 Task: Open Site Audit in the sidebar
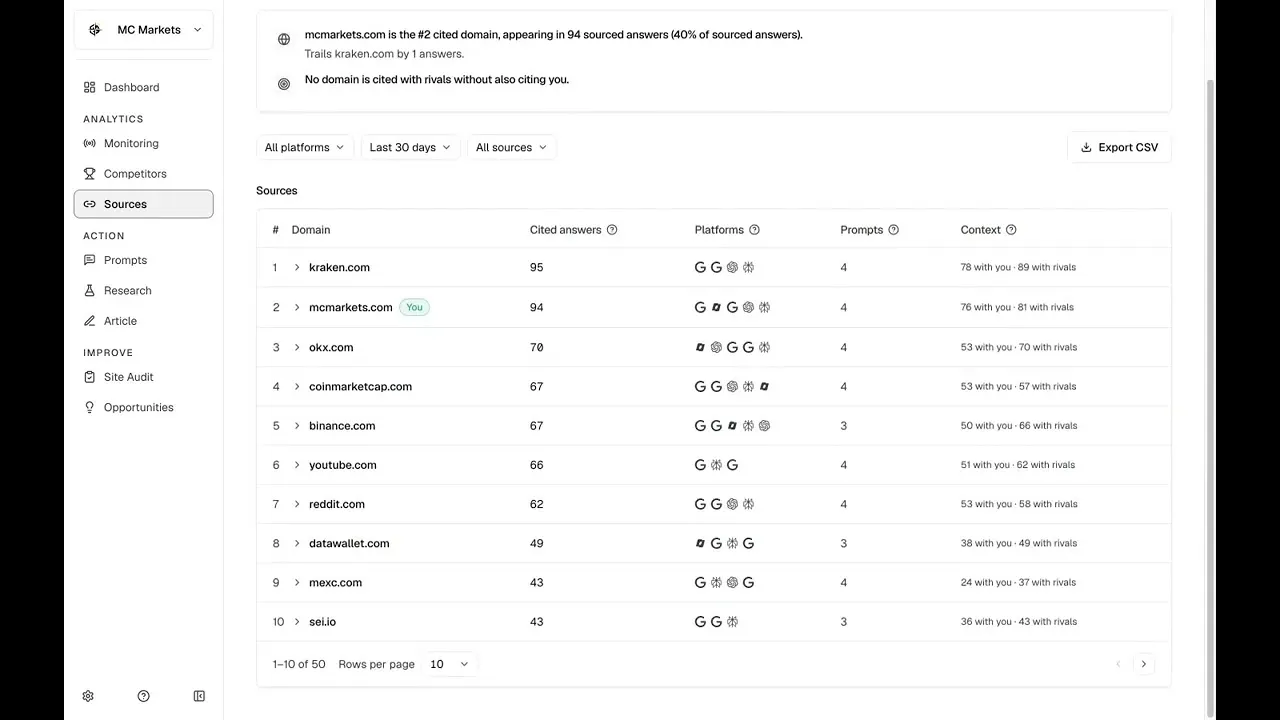(144, 377)
